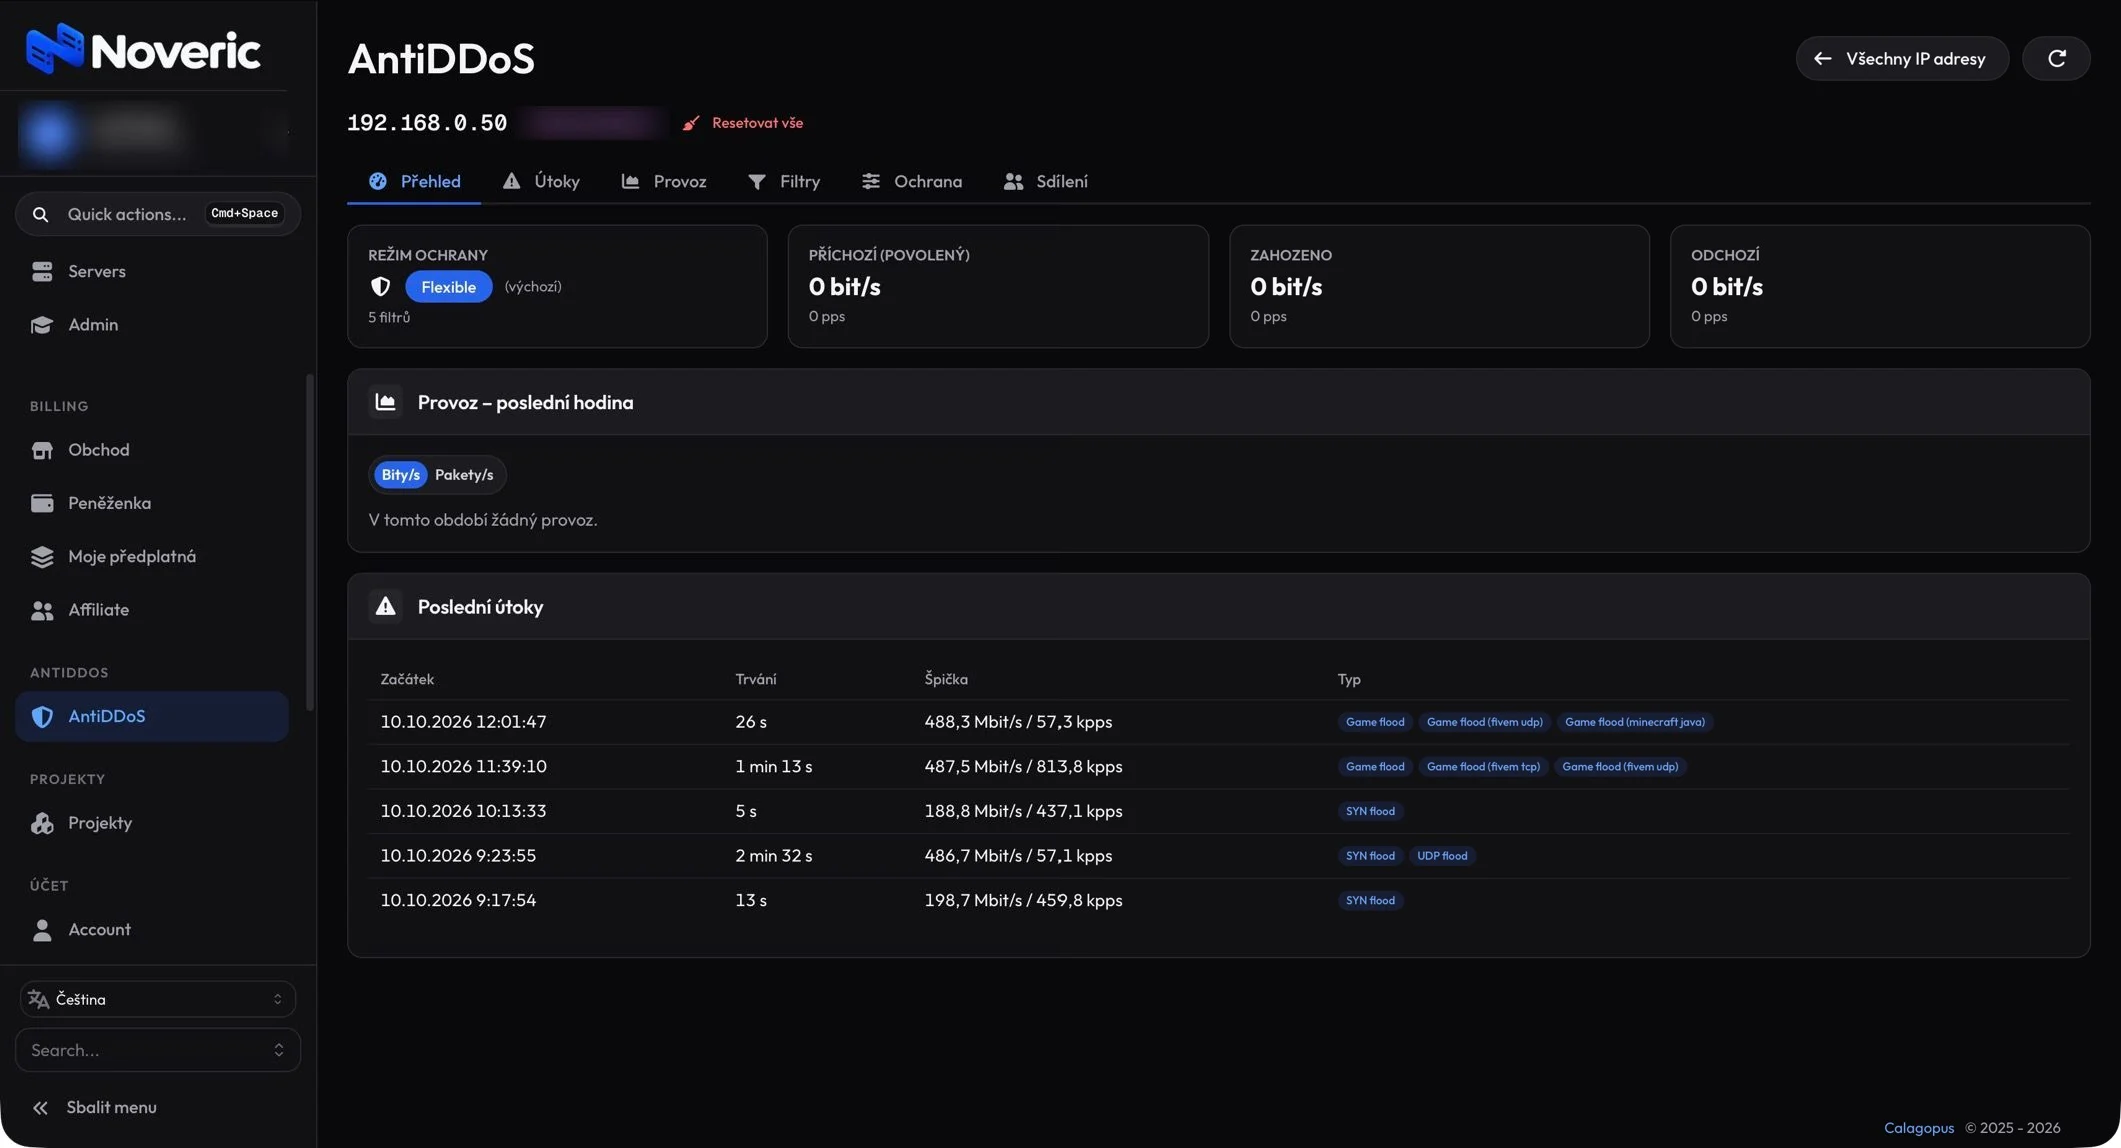
Task: Open the Calagopus footer link
Action: click(1918, 1127)
